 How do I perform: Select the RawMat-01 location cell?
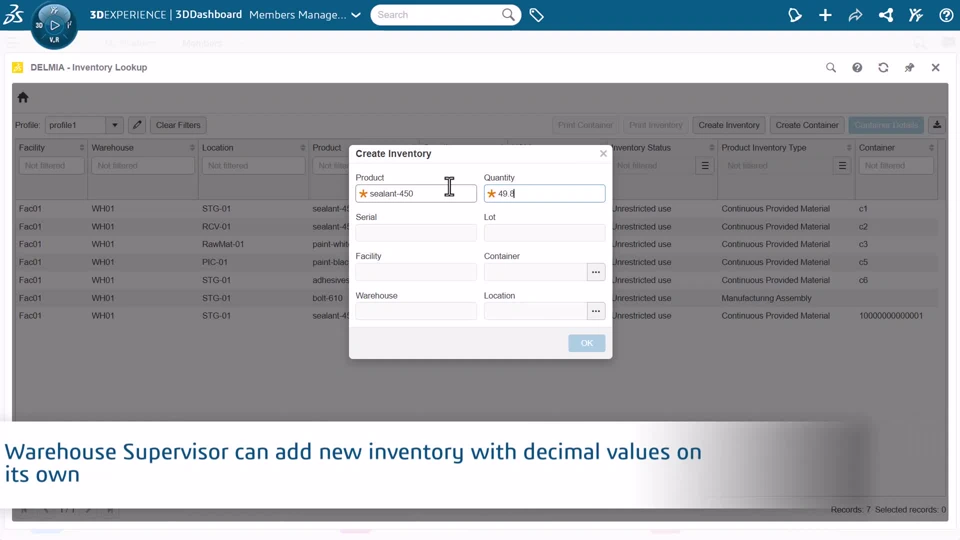(x=223, y=244)
